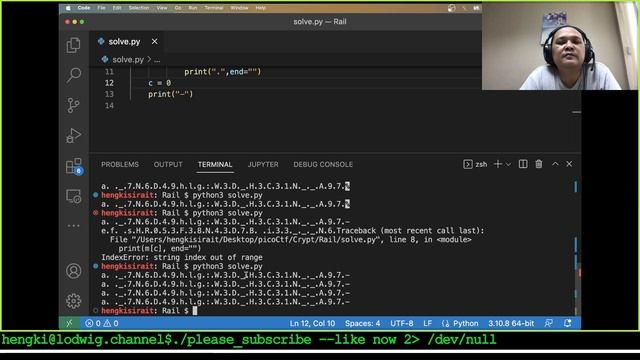Show errors and warnings count in status bar
This screenshot has width=640, height=360.
click(102, 323)
